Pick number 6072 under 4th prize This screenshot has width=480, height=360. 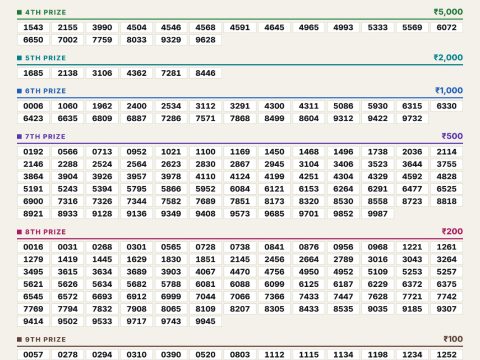click(447, 27)
